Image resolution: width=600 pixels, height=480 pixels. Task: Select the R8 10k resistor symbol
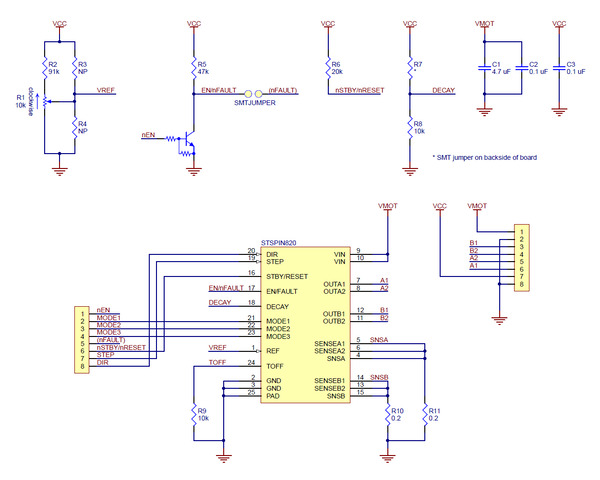point(410,128)
